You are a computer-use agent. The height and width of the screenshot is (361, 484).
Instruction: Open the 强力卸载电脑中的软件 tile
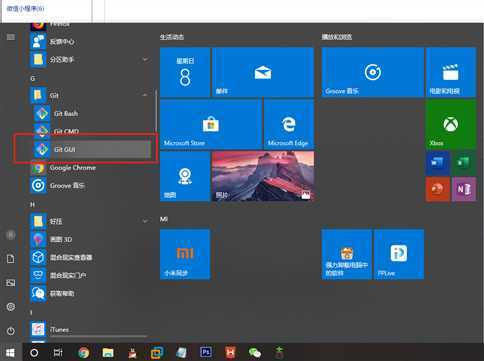(x=347, y=254)
